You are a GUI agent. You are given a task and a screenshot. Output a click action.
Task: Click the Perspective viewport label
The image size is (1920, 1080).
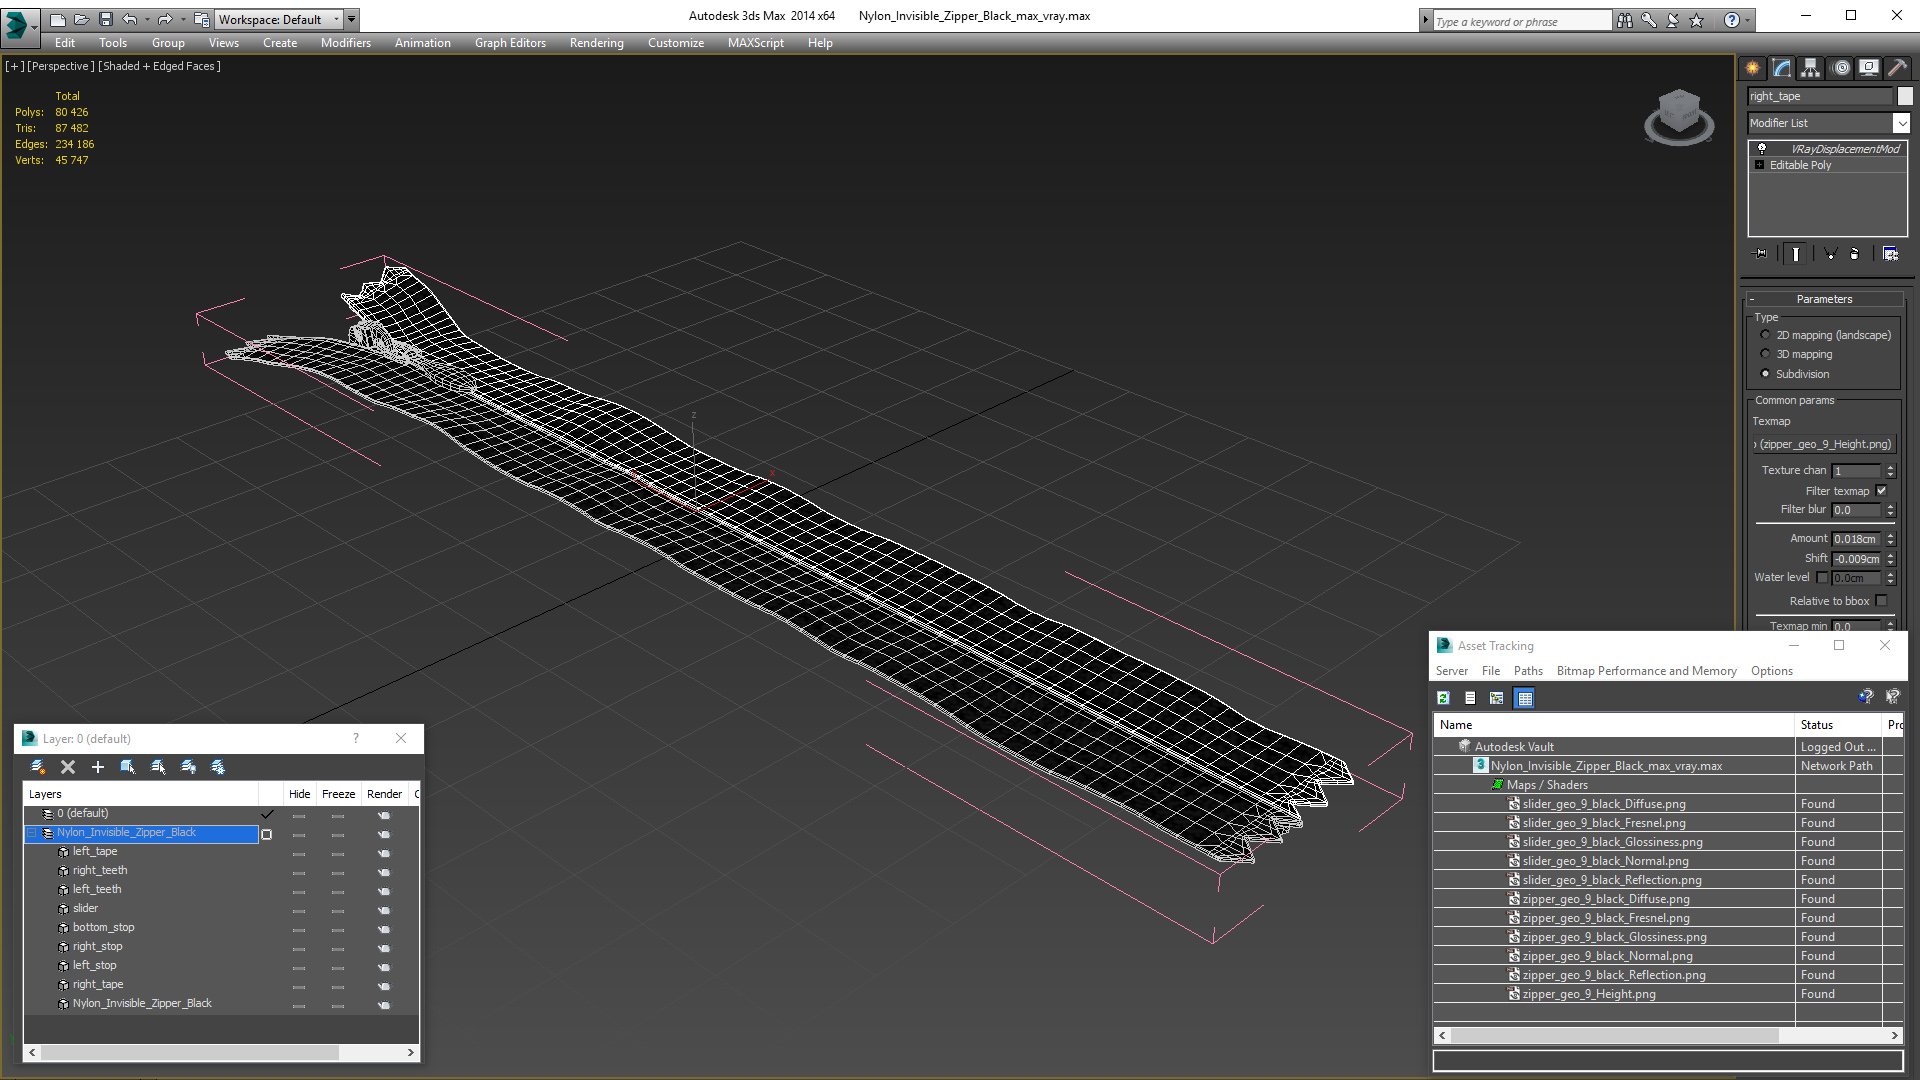pos(61,66)
